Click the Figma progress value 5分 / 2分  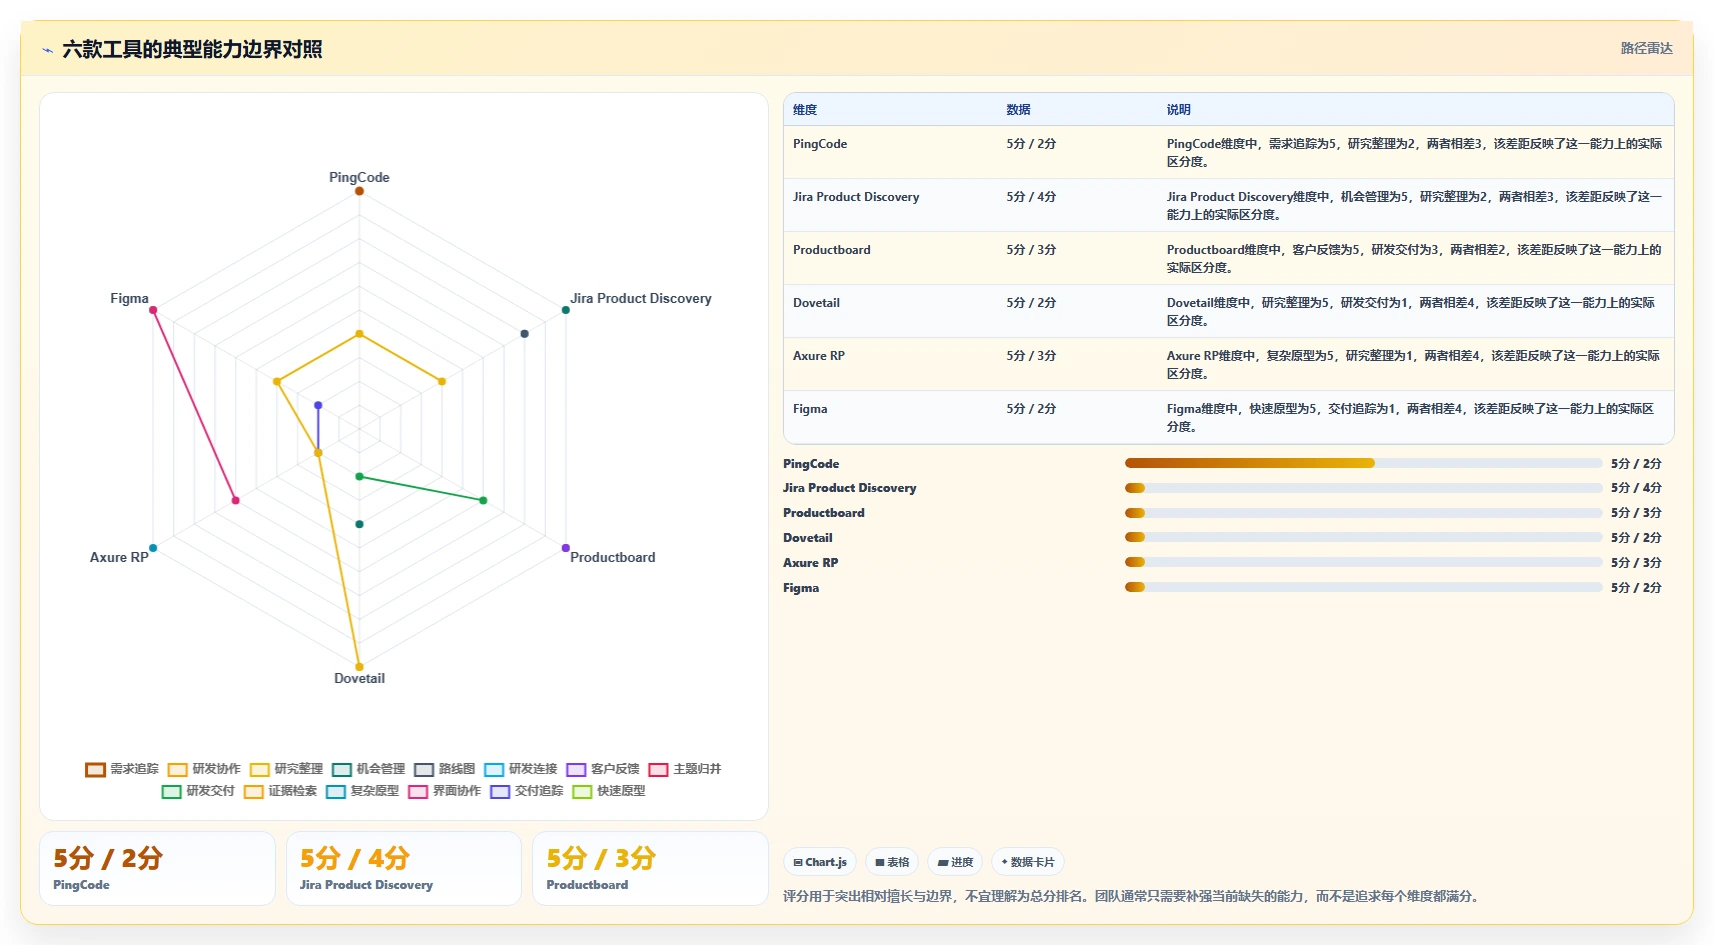point(1636,588)
